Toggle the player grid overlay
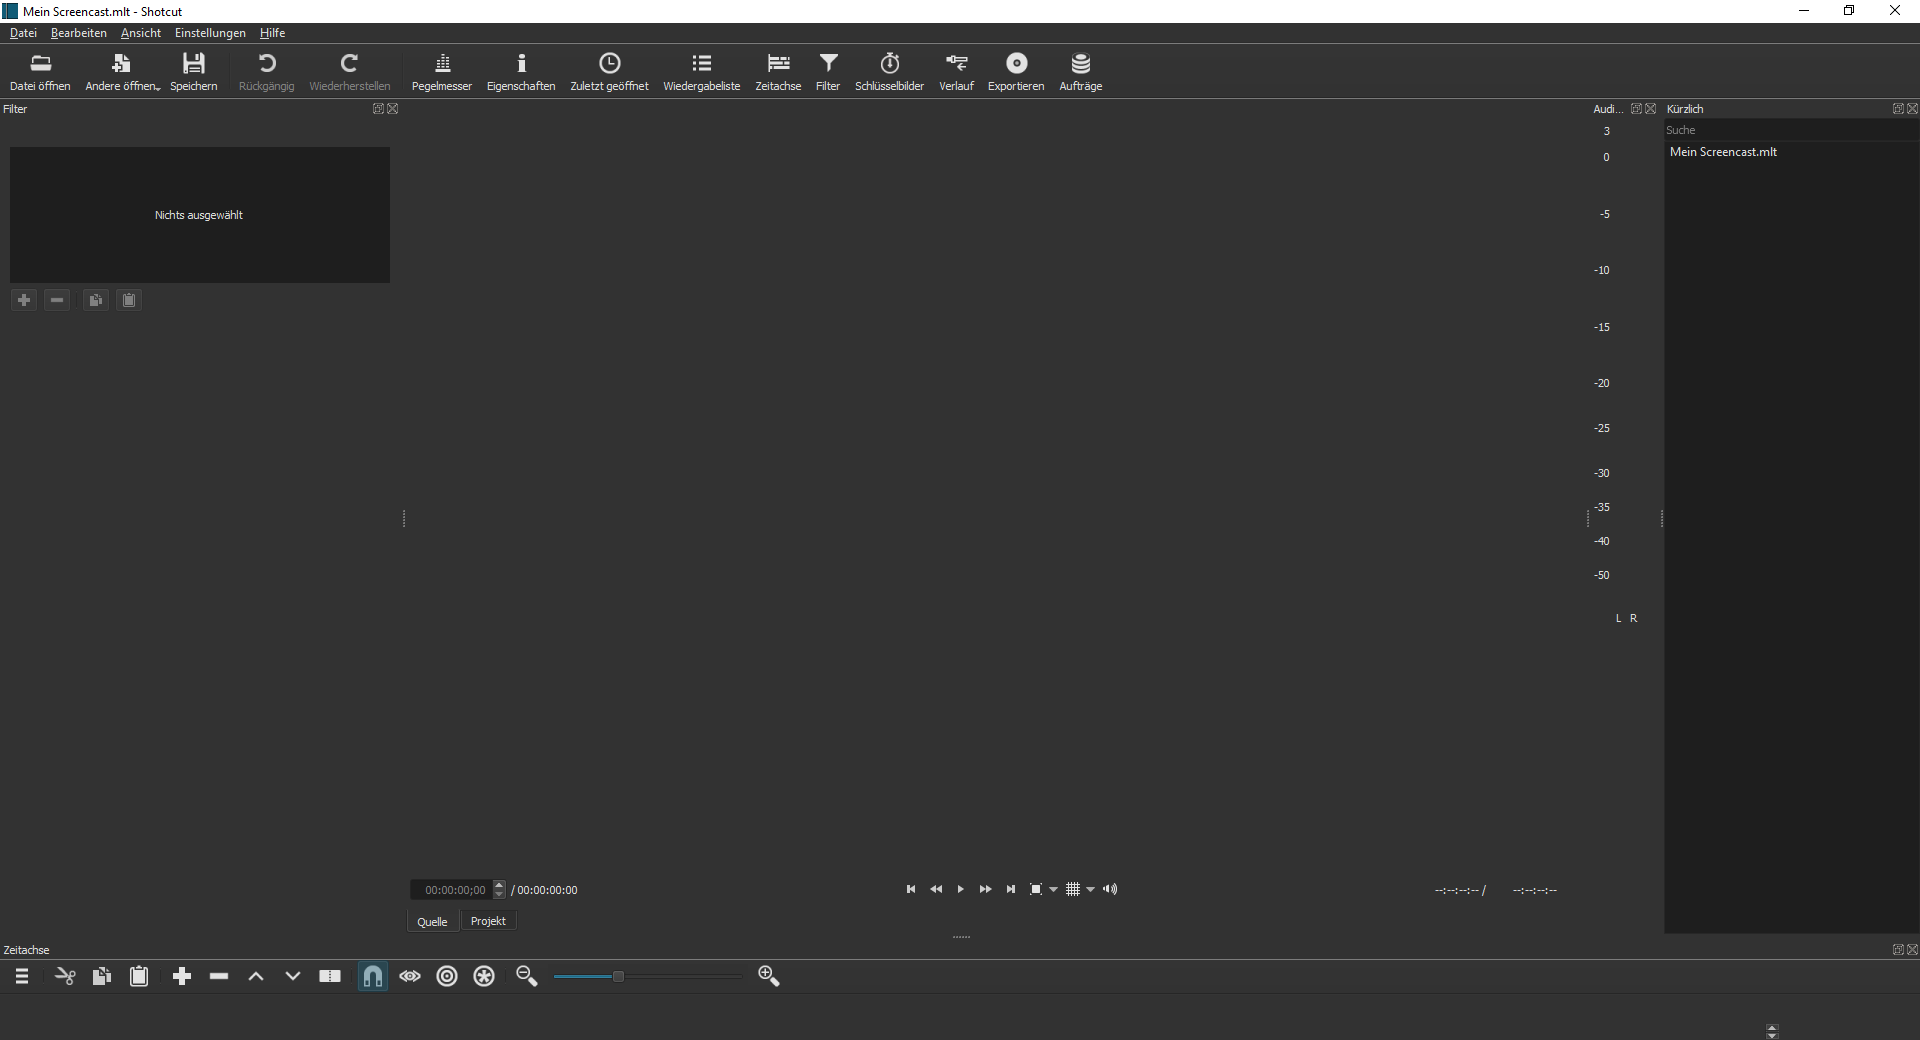The height and width of the screenshot is (1040, 1920). tap(1073, 889)
